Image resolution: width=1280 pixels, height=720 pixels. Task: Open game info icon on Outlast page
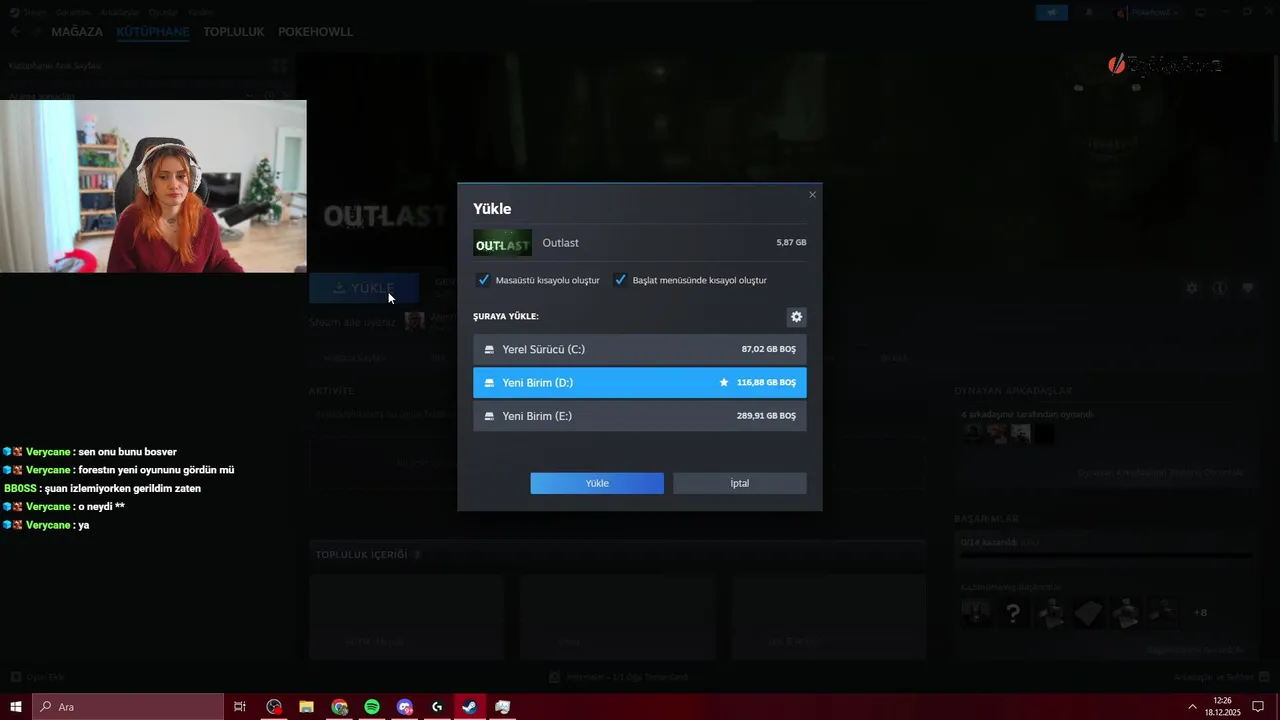click(x=1219, y=288)
